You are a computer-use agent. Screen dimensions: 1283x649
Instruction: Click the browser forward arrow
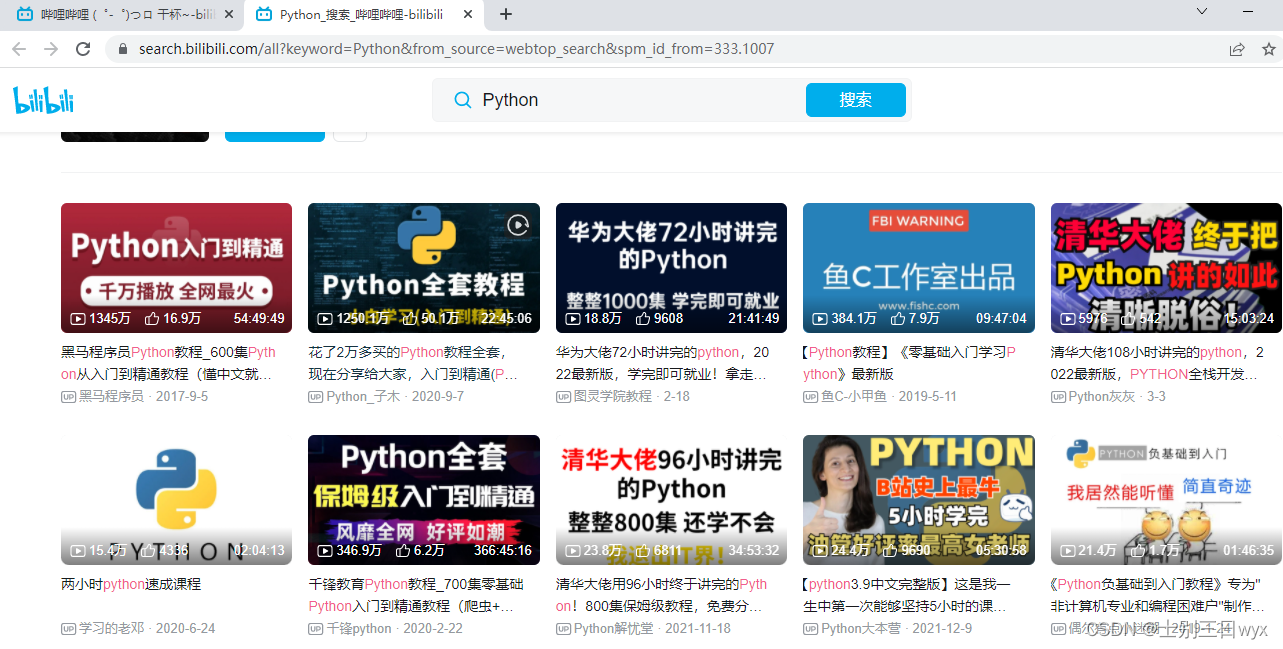coord(51,49)
